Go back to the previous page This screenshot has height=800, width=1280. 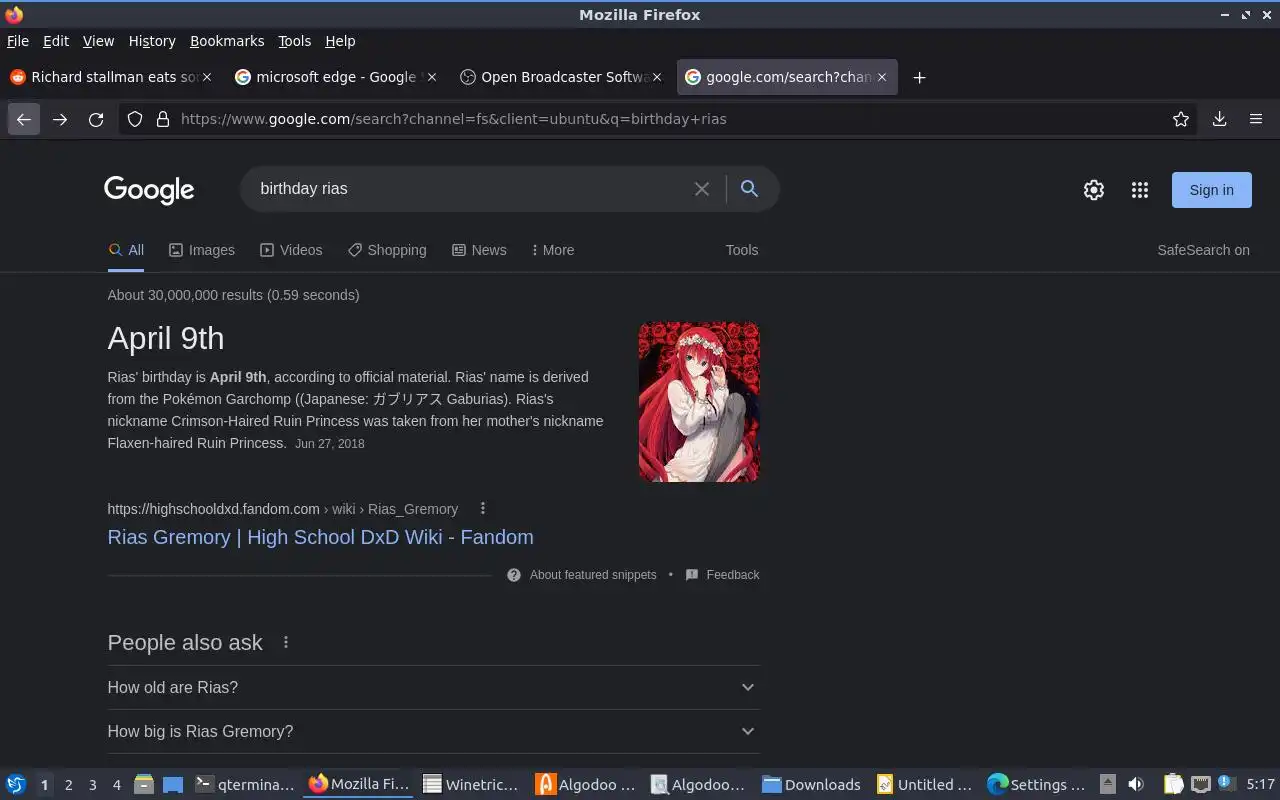coord(24,119)
